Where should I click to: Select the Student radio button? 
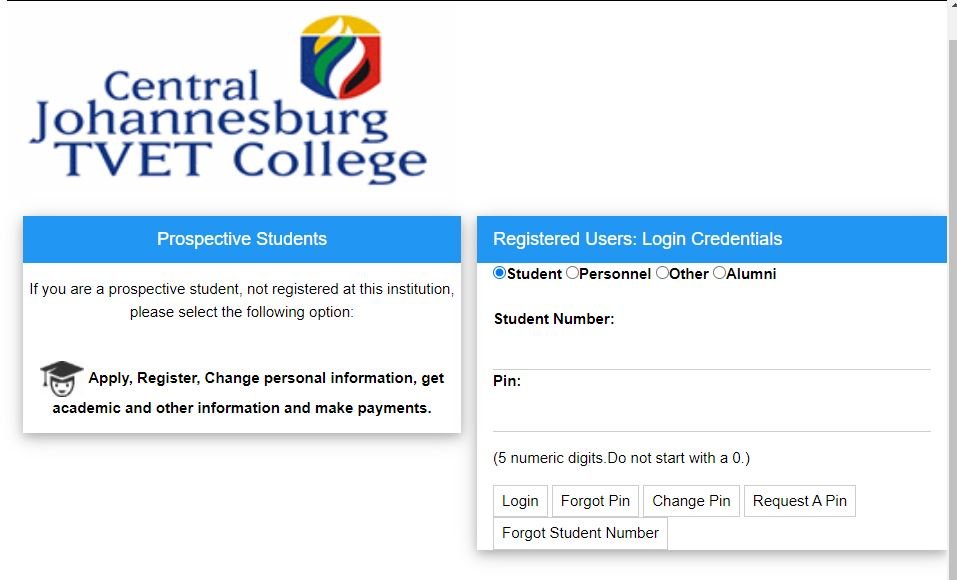pyautogui.click(x=500, y=273)
